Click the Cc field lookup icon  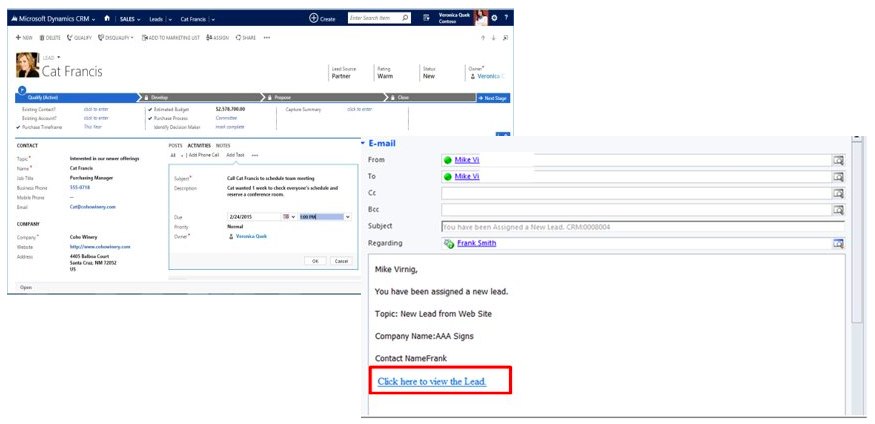click(x=838, y=194)
